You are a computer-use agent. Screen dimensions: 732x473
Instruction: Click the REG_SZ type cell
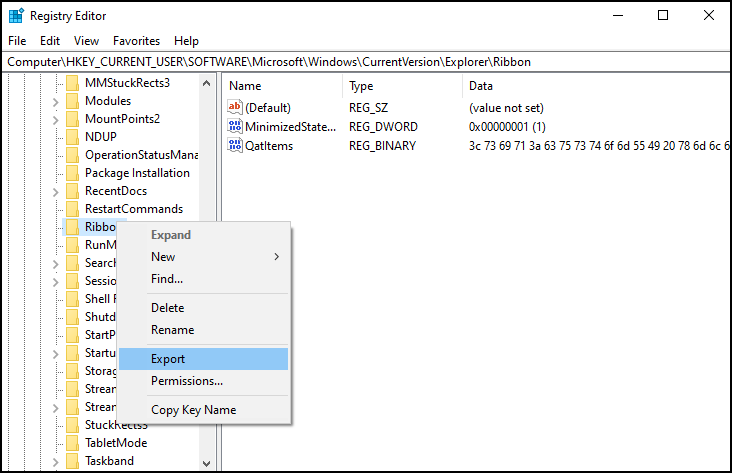pos(368,108)
